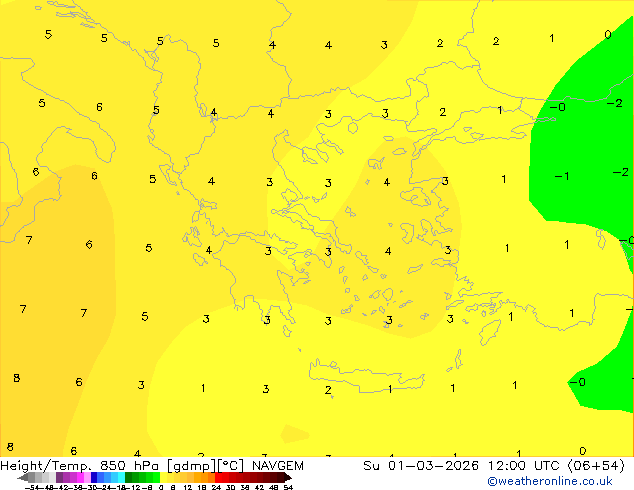Click the left gray arrow end of color scale
Image resolution: width=634 pixels, height=490 pixels.
pyautogui.click(x=23, y=477)
